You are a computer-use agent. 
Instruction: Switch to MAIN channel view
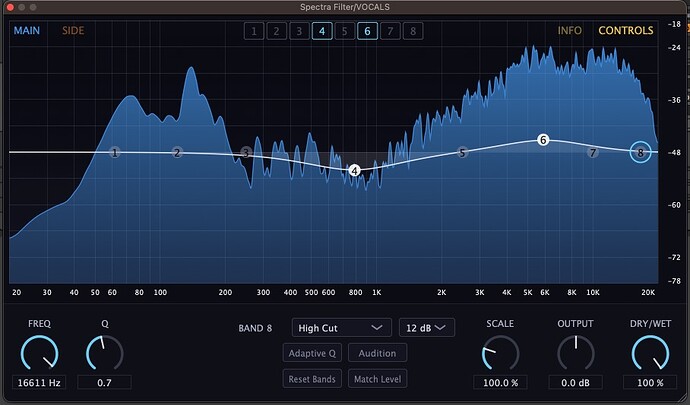(x=27, y=30)
